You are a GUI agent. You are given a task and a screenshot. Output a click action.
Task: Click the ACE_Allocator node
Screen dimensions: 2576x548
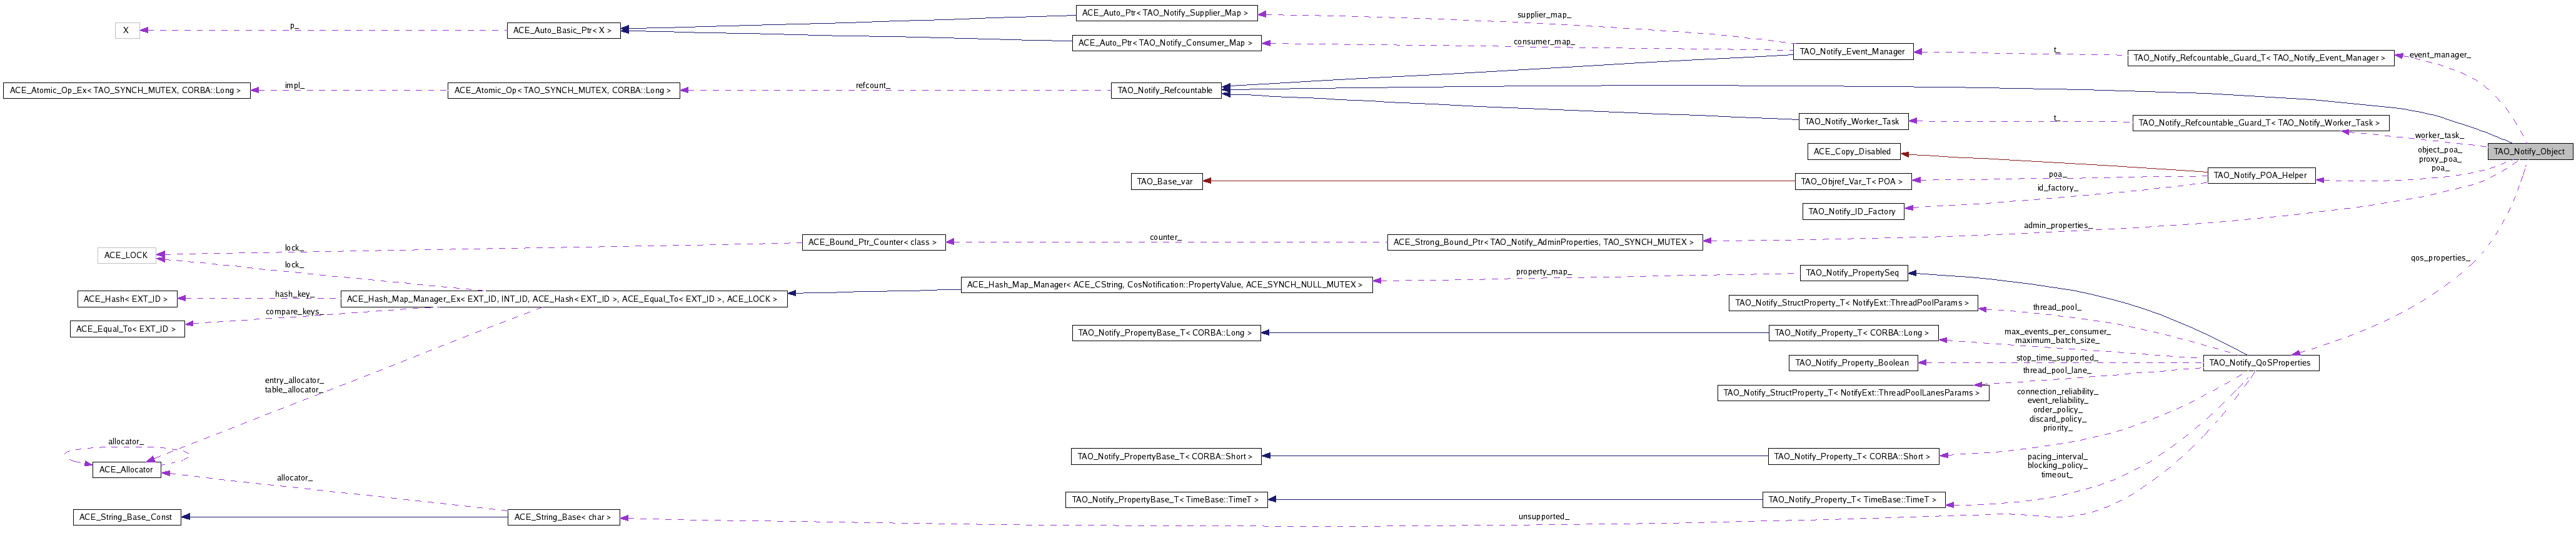pos(127,469)
